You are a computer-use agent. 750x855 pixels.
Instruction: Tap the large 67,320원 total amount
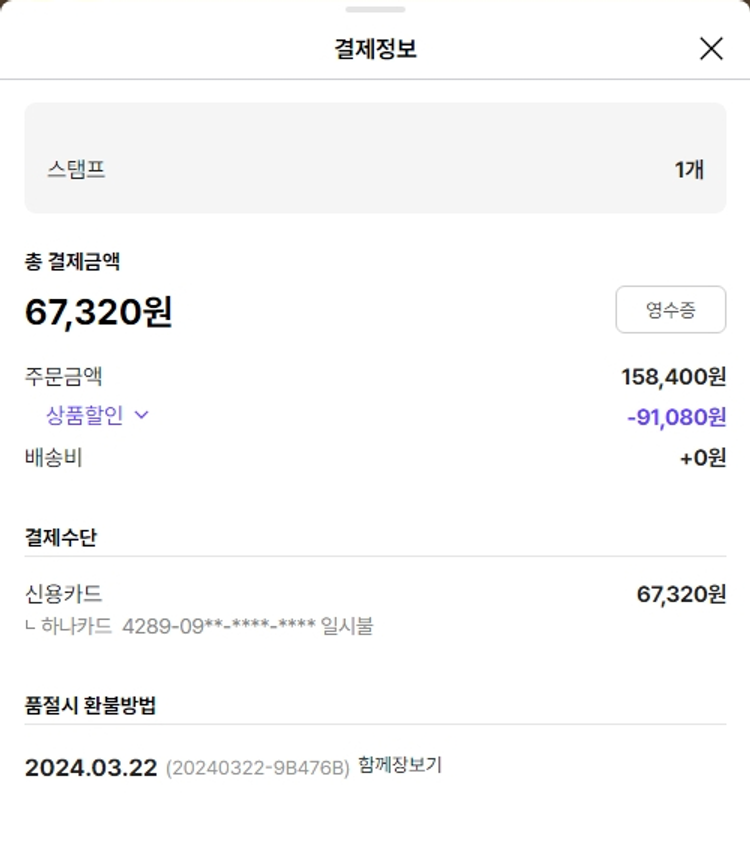coord(98,312)
